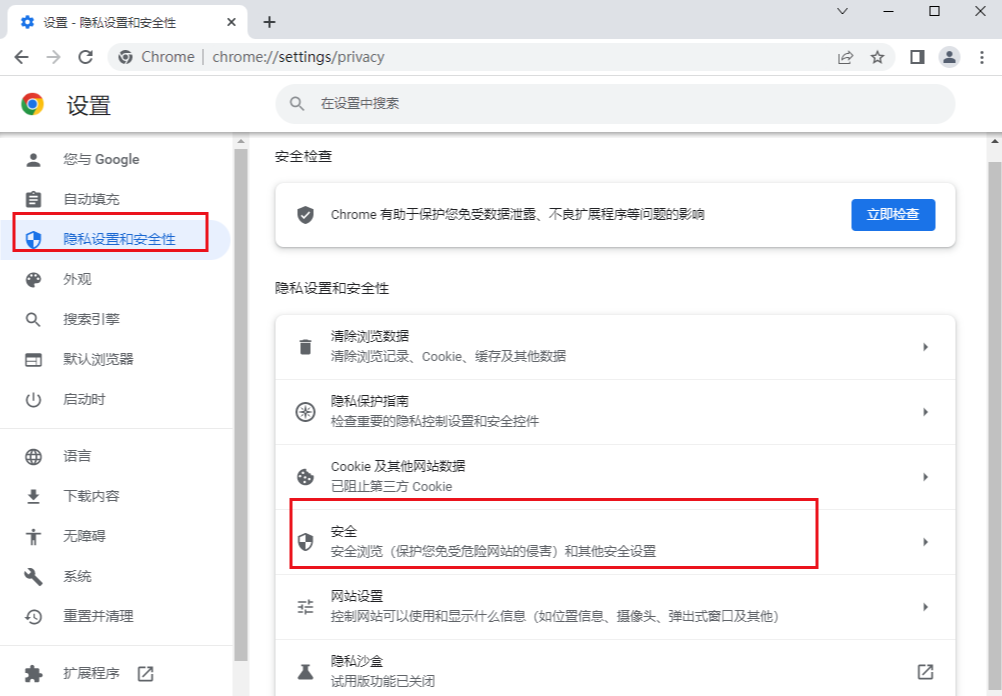Image resolution: width=1002 pixels, height=696 pixels.
Task: Open 网站设置 row
Action: [x=615, y=607]
